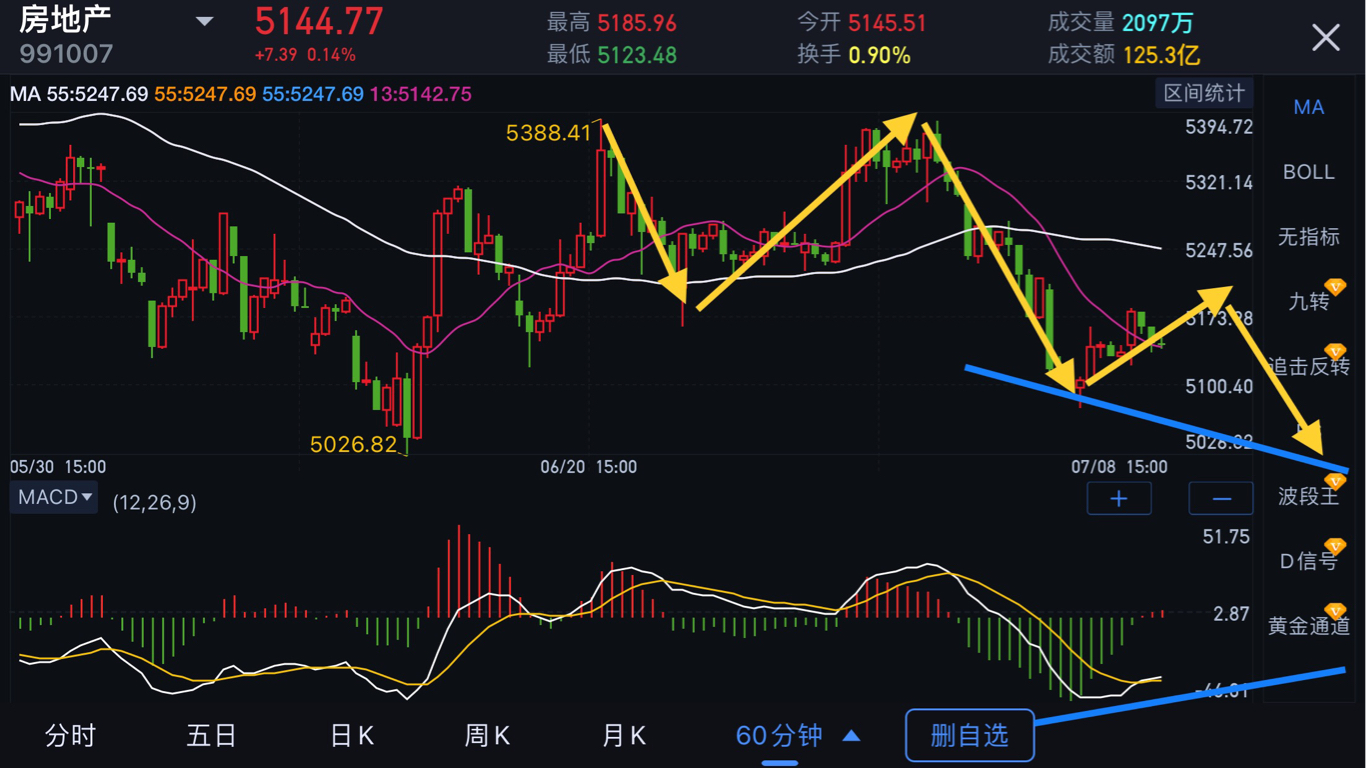This screenshot has width=1366, height=768.
Task: Switch to the 周K tab
Action: click(x=487, y=737)
